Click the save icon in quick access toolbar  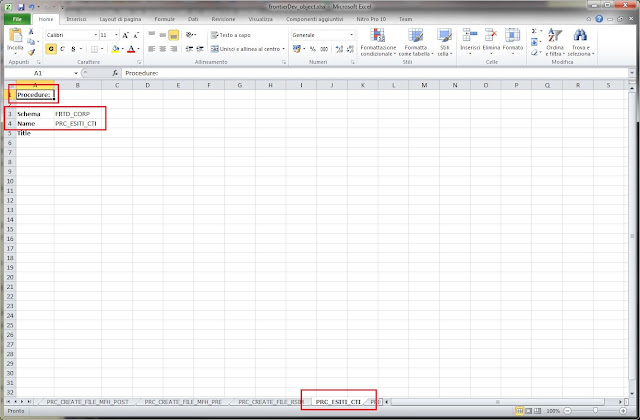point(21,7)
